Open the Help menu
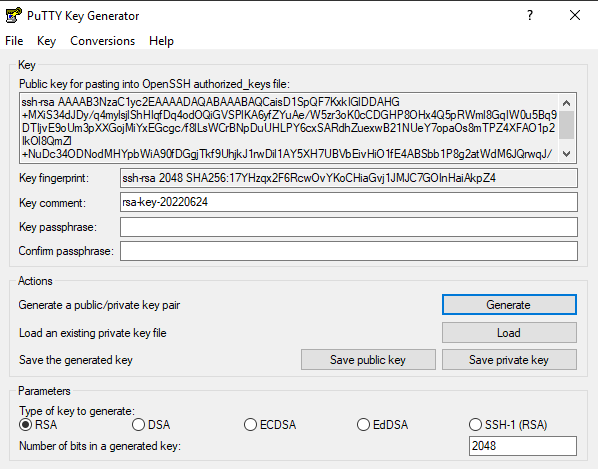The image size is (598, 469). [161, 41]
